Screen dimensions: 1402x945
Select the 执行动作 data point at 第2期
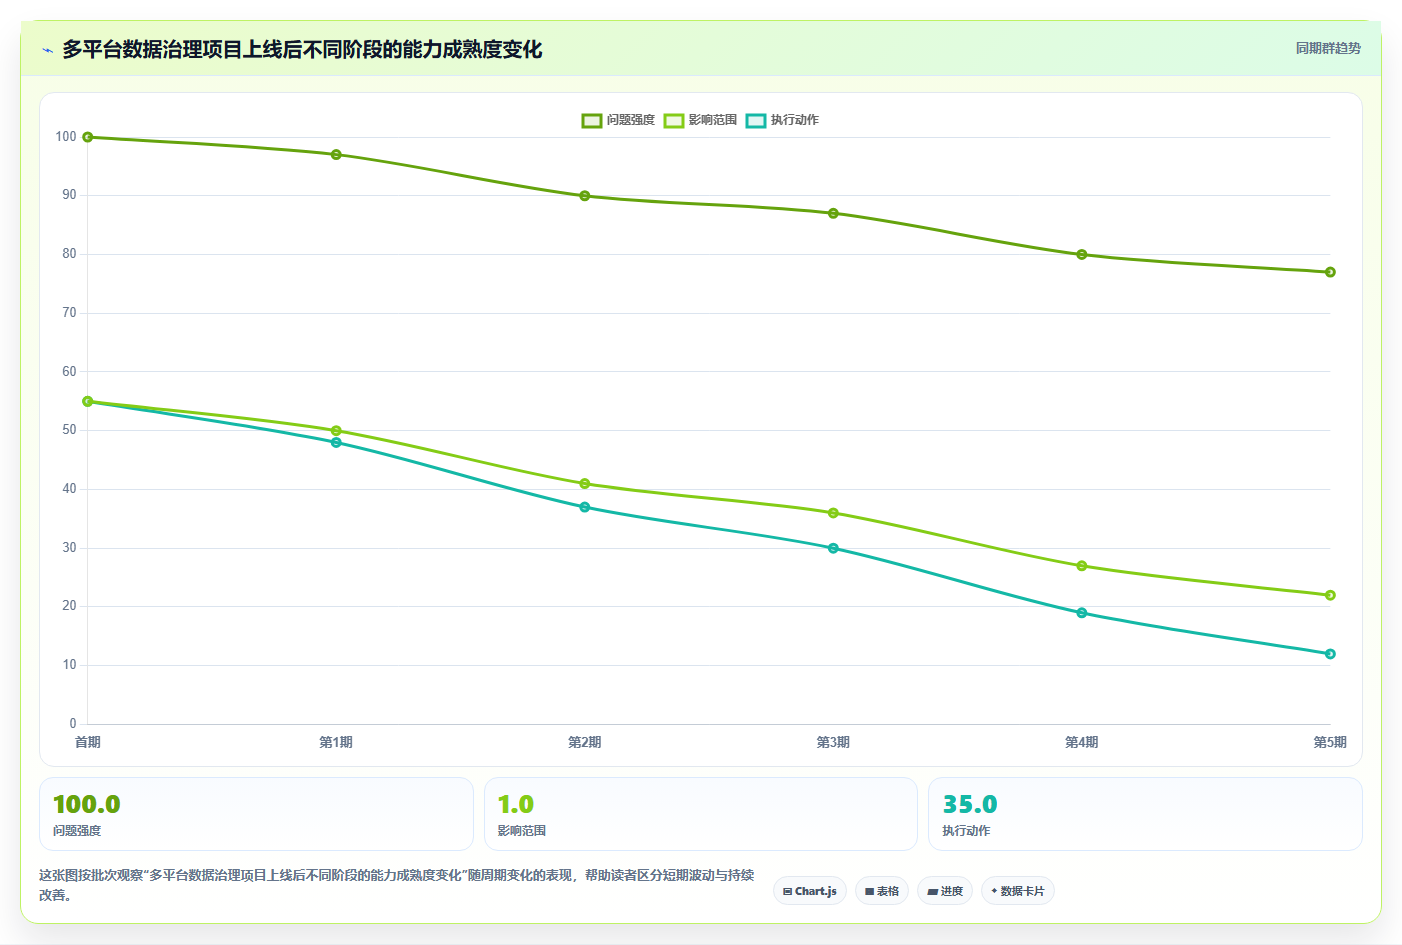pos(585,507)
